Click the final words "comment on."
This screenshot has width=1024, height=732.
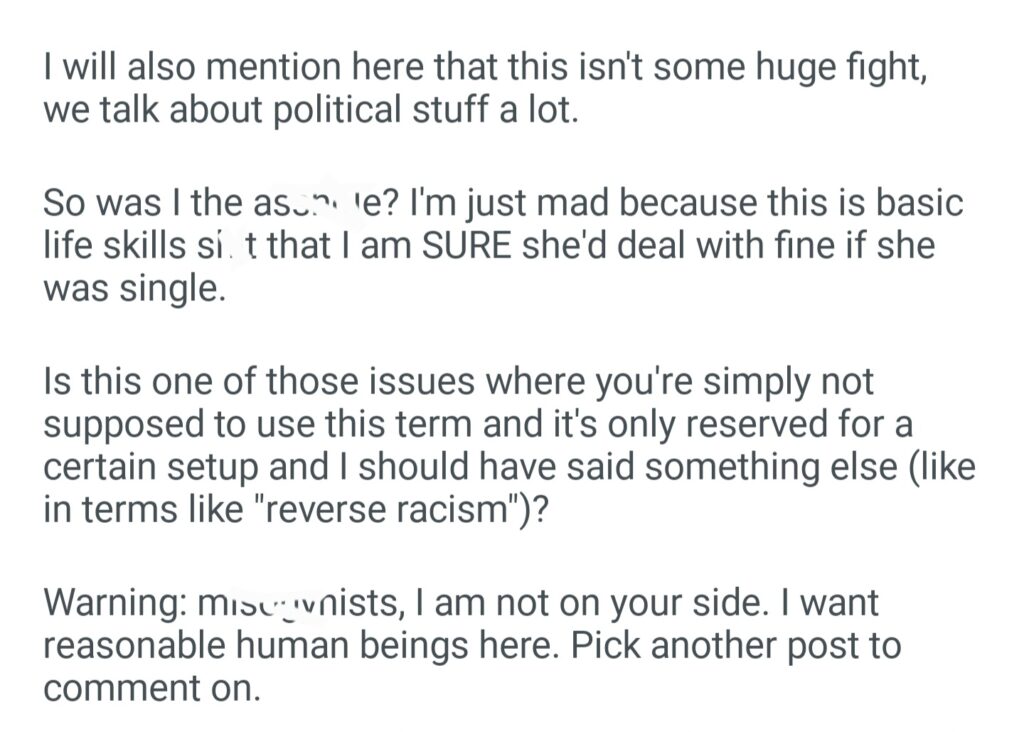point(152,687)
